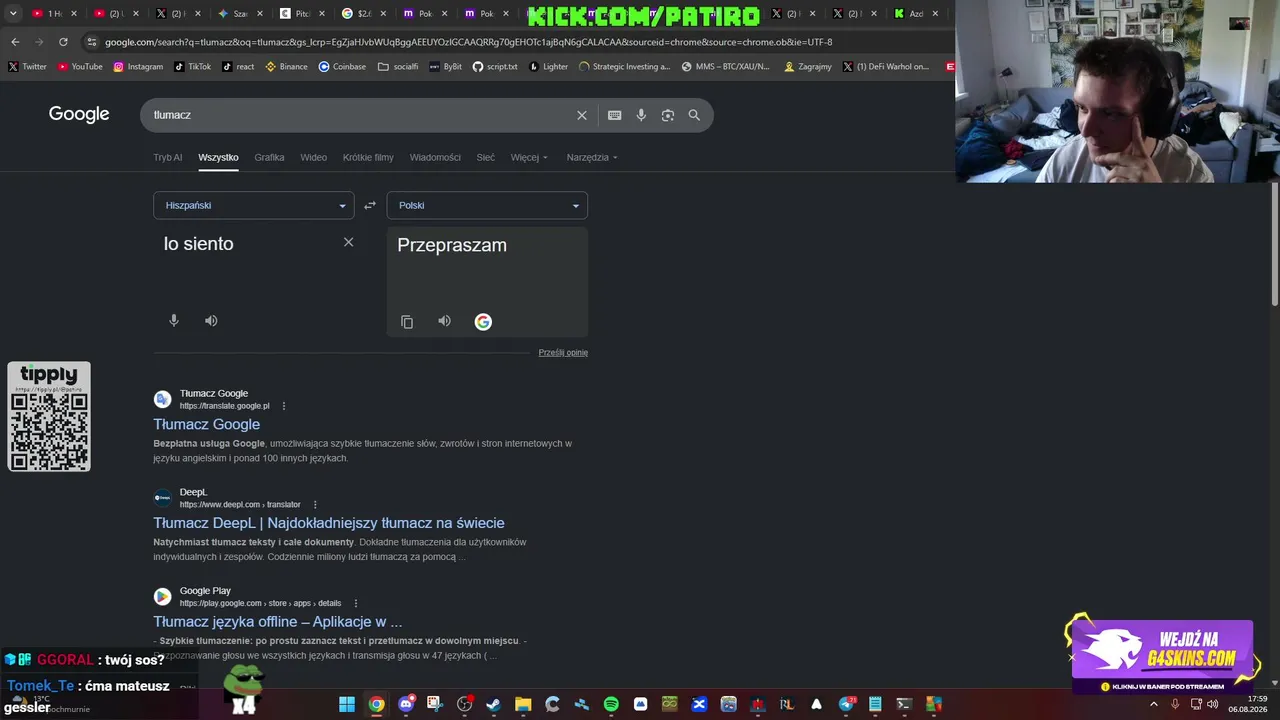
Task: Open the Coinbase bookmark
Action: coord(342,67)
